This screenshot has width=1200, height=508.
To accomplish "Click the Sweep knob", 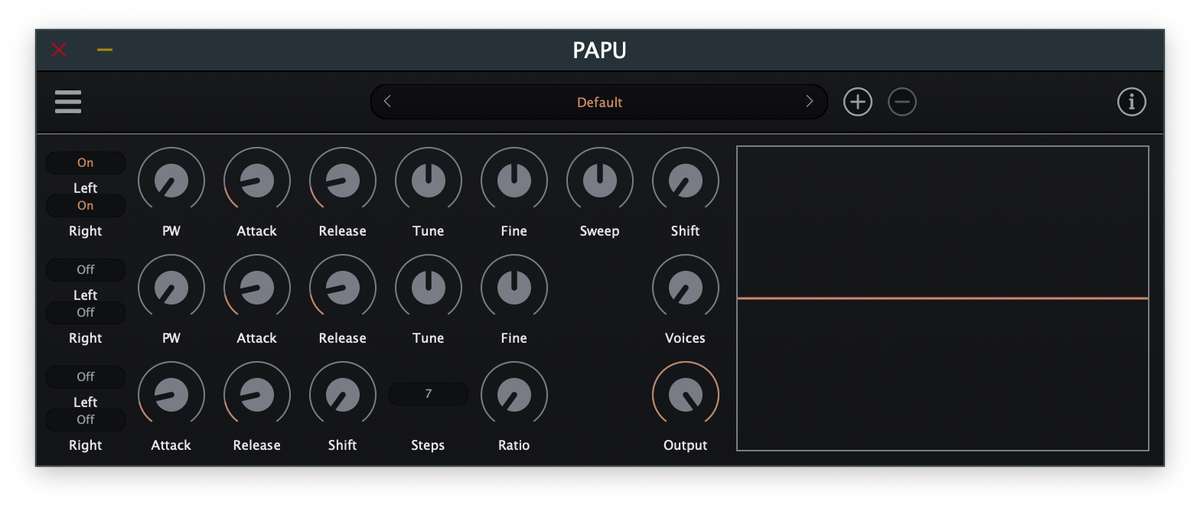I will tap(600, 180).
